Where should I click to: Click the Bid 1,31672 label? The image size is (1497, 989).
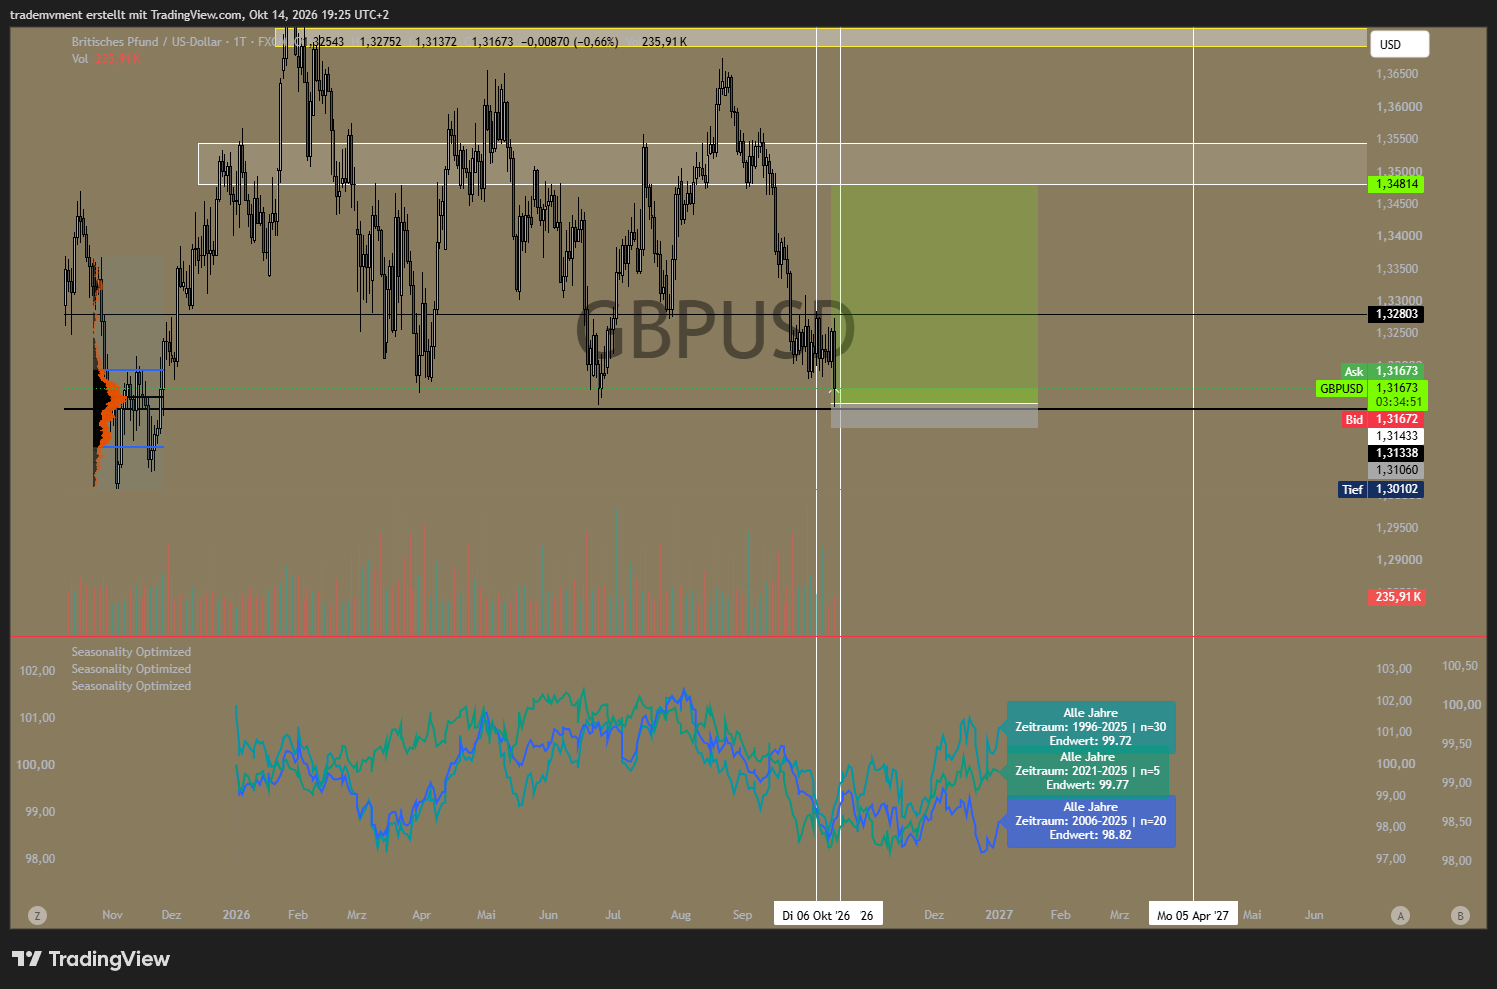[1382, 419]
